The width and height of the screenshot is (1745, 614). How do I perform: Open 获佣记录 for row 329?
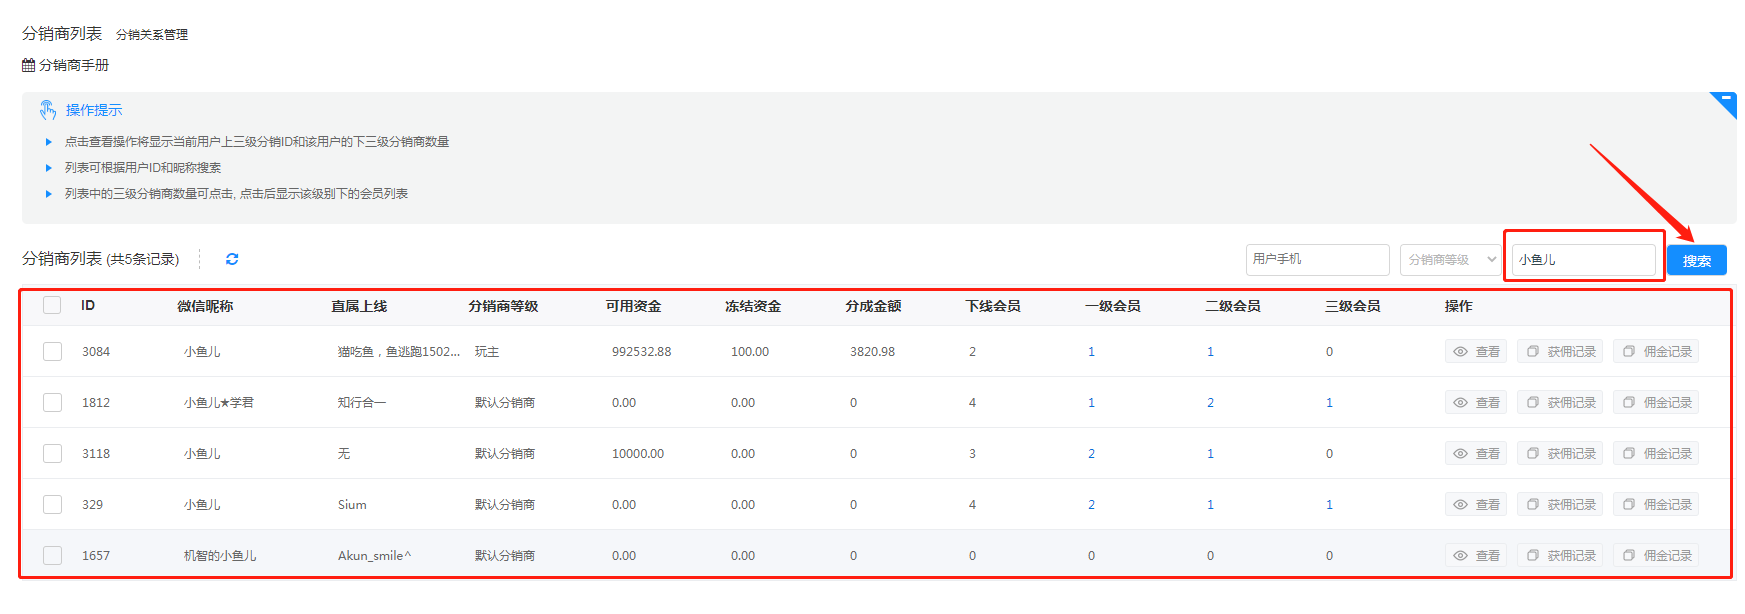[1560, 504]
